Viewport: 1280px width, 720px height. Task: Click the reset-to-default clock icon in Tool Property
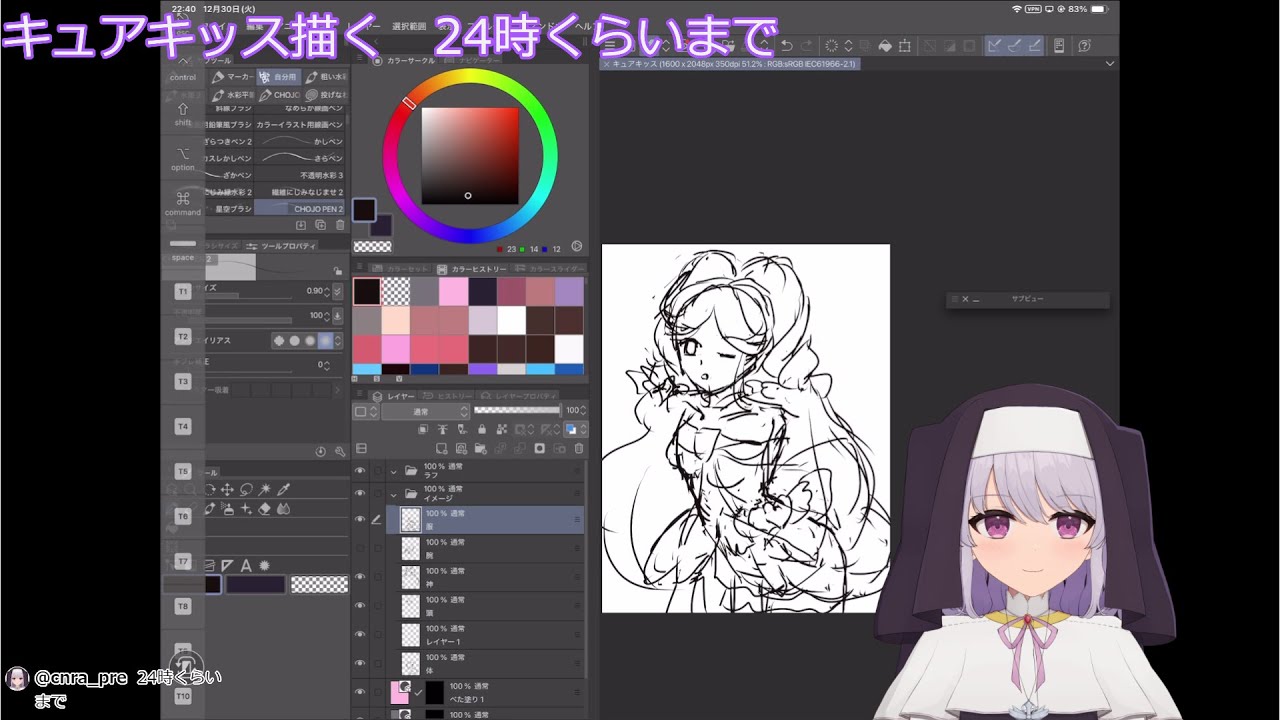(x=321, y=452)
